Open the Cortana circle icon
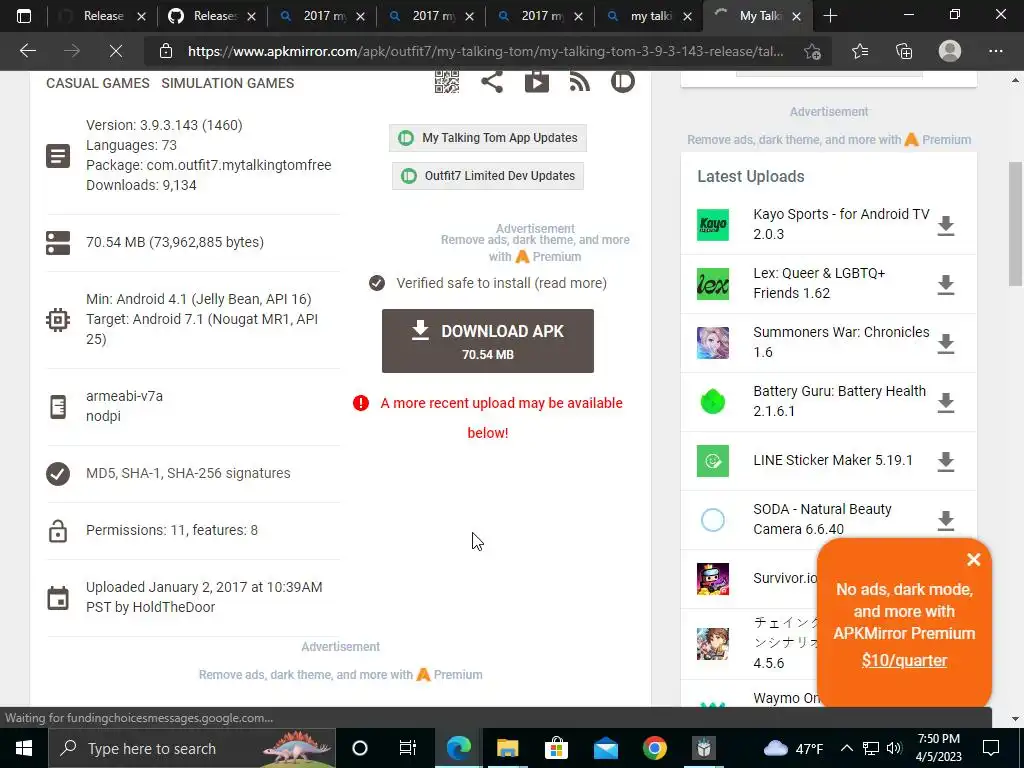 coord(360,748)
